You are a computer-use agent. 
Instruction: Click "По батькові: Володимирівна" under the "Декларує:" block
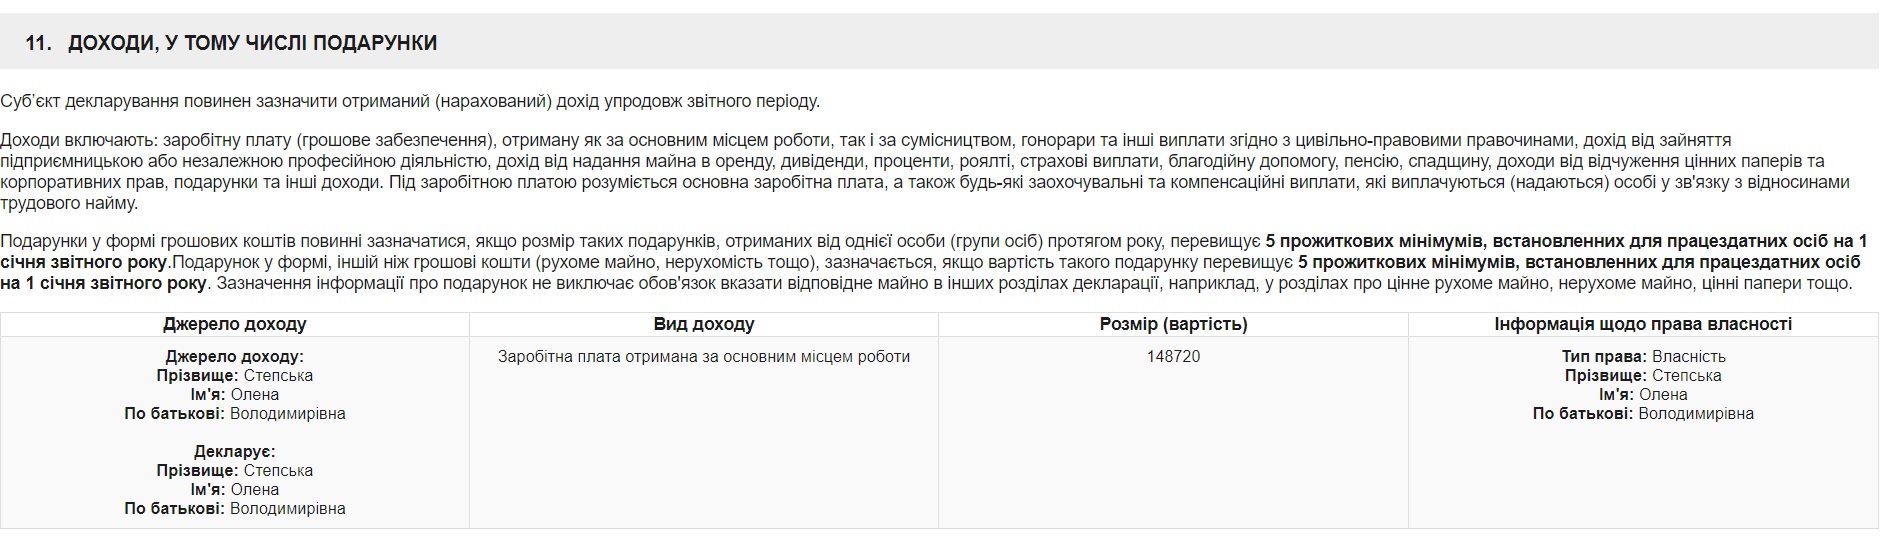(x=234, y=508)
